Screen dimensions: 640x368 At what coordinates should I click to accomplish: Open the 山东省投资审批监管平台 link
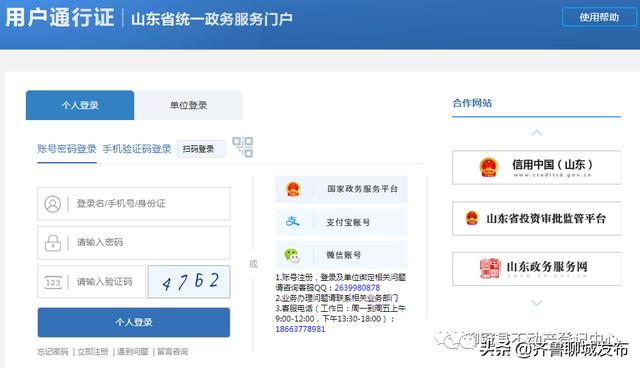pyautogui.click(x=536, y=218)
